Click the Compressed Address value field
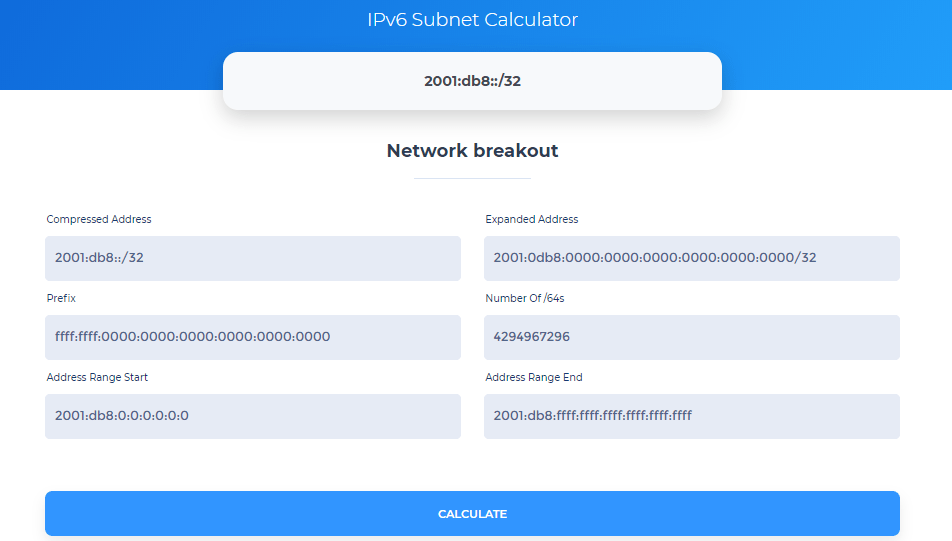Image resolution: width=952 pixels, height=541 pixels. click(x=252, y=258)
